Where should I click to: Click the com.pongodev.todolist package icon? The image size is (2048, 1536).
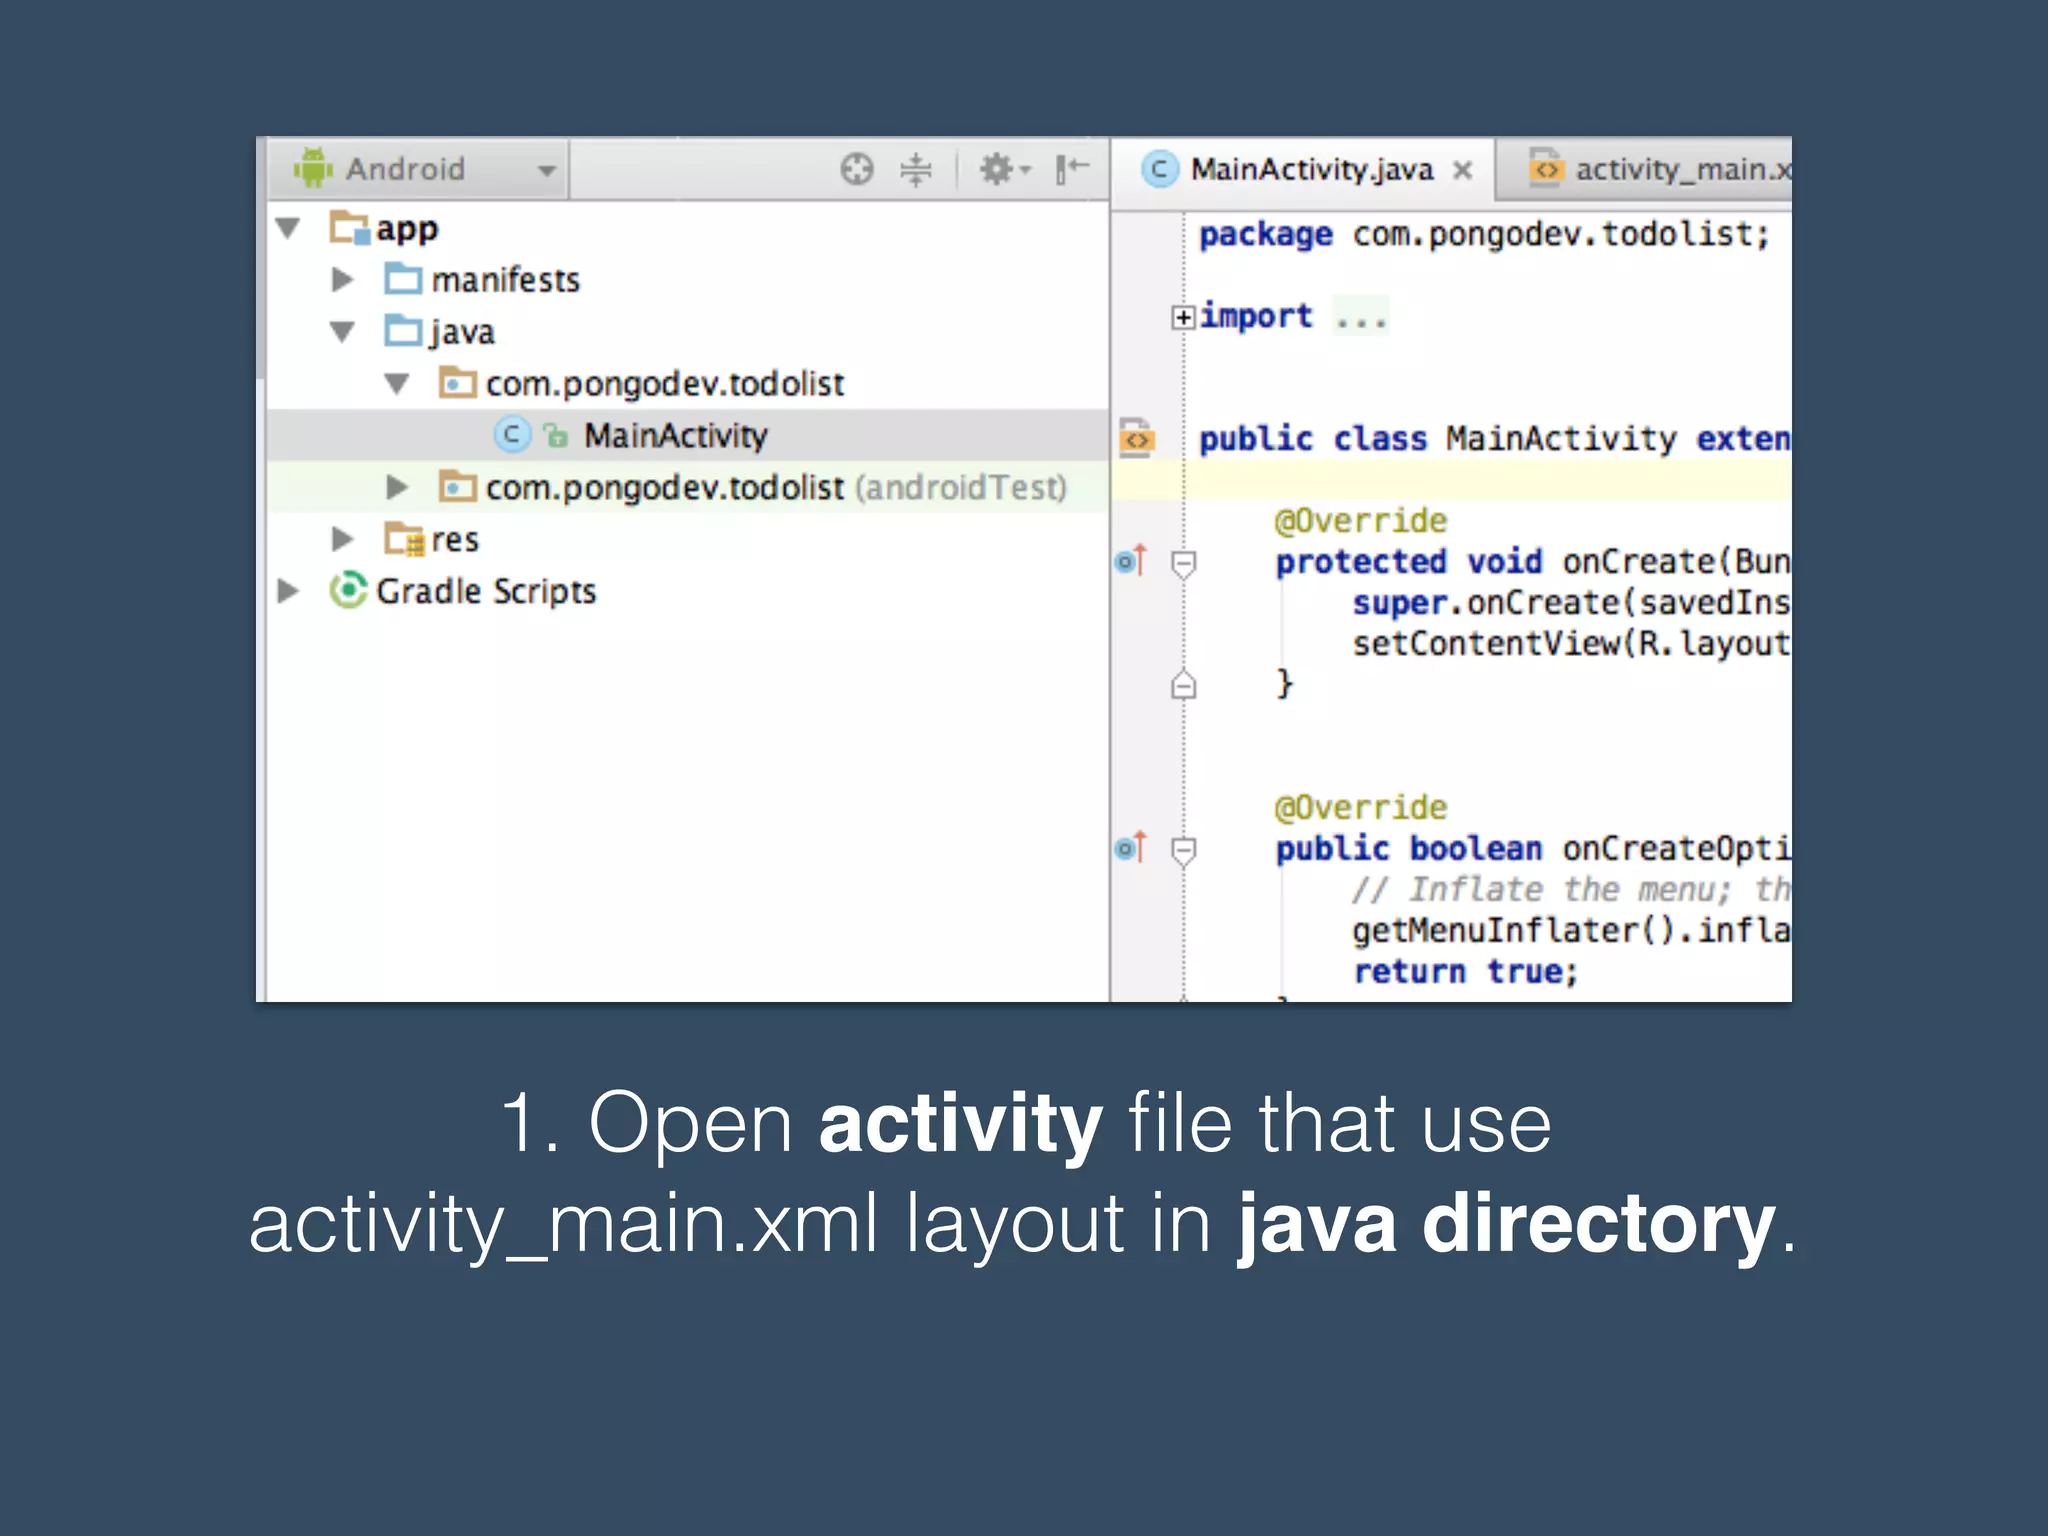(458, 383)
